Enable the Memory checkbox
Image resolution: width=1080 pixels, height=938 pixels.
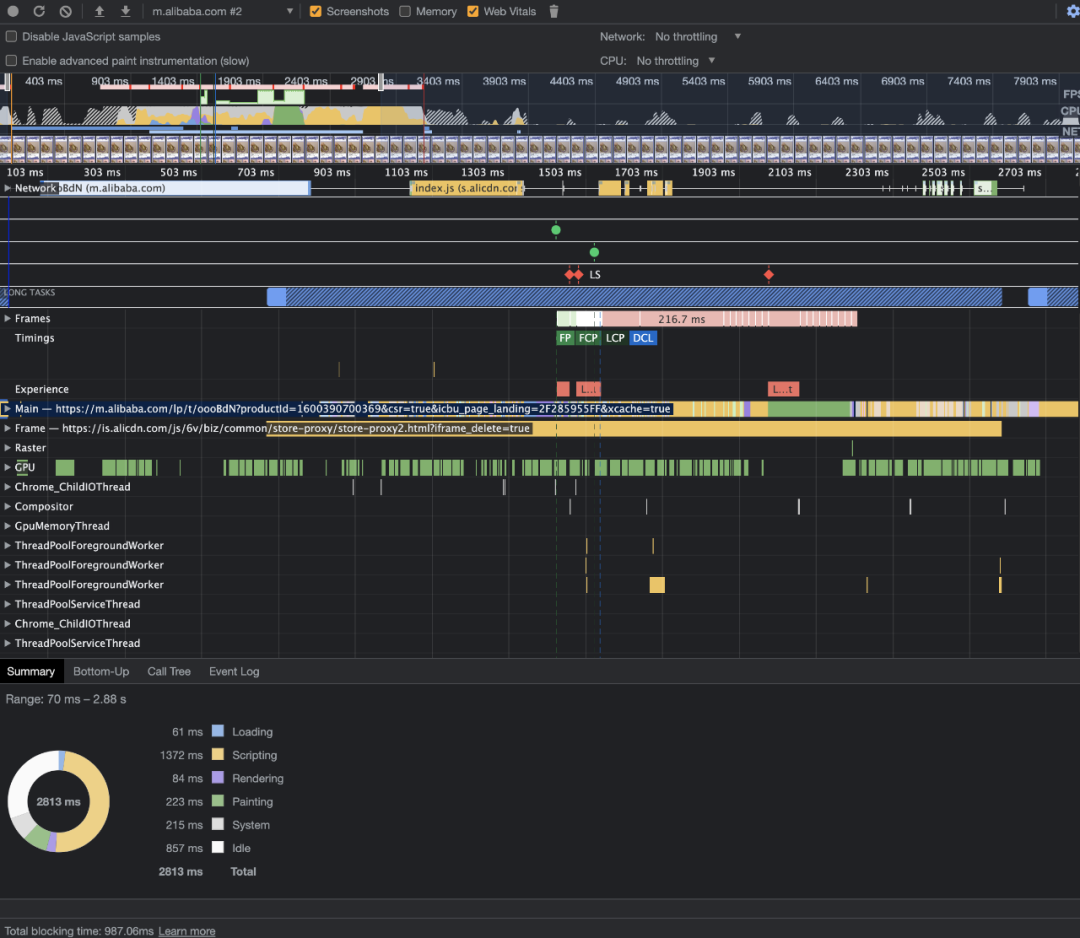(405, 12)
